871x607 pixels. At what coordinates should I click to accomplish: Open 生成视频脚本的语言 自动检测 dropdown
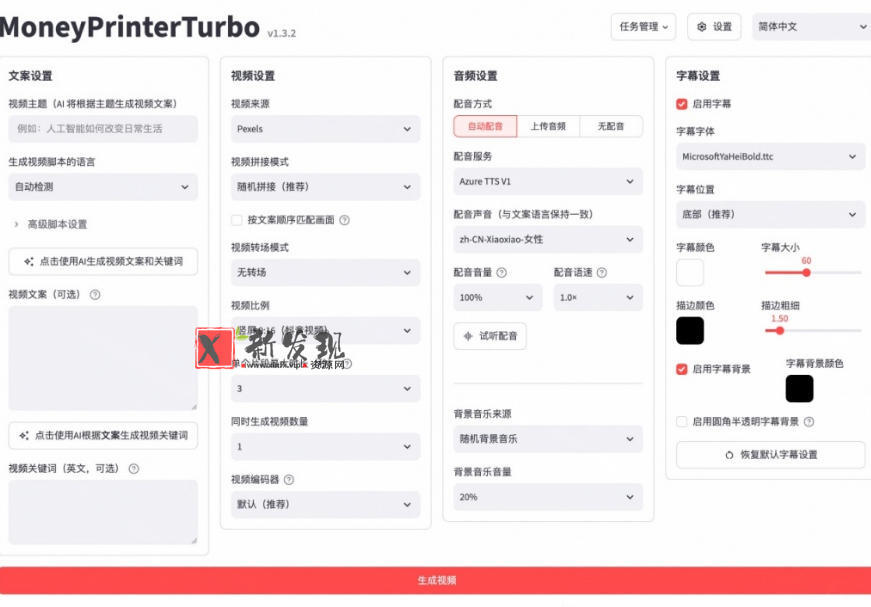103,187
